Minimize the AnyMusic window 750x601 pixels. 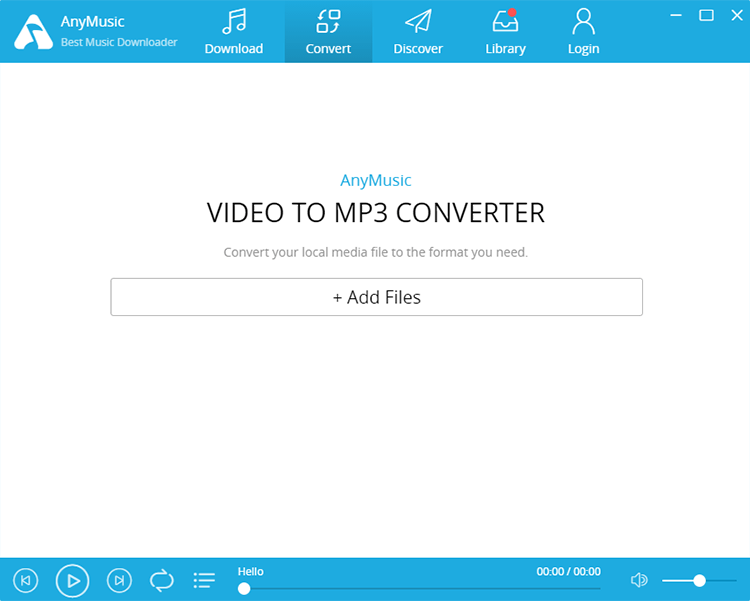676,15
